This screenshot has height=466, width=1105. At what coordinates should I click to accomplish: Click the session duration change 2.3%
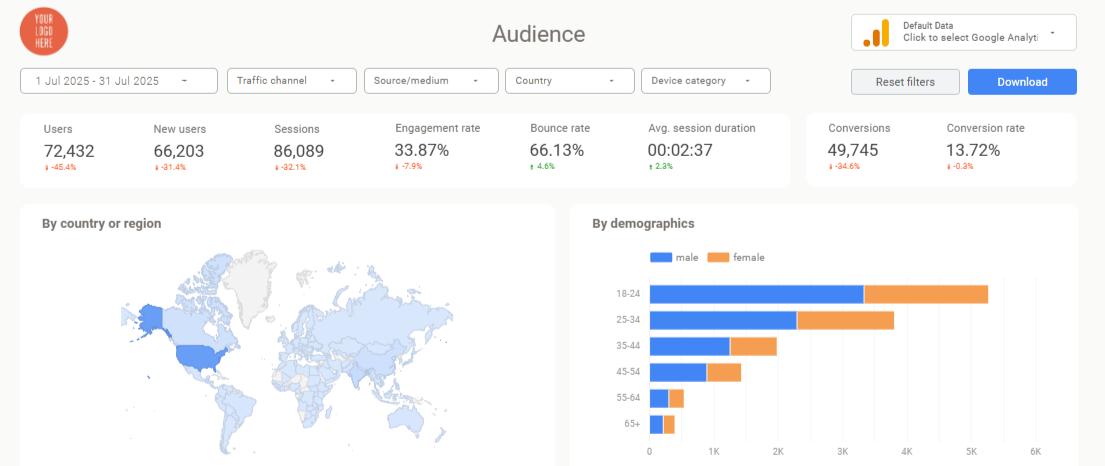[x=660, y=166]
